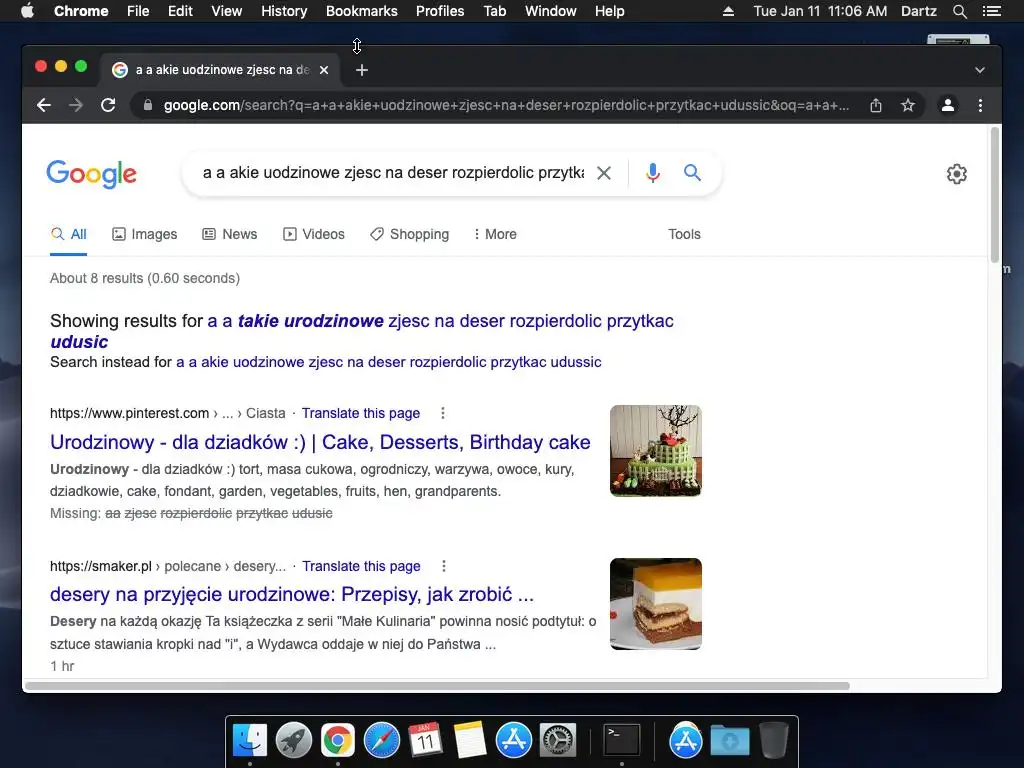Click the address bar URL
Screen dimensions: 1024x768
tap(506, 105)
